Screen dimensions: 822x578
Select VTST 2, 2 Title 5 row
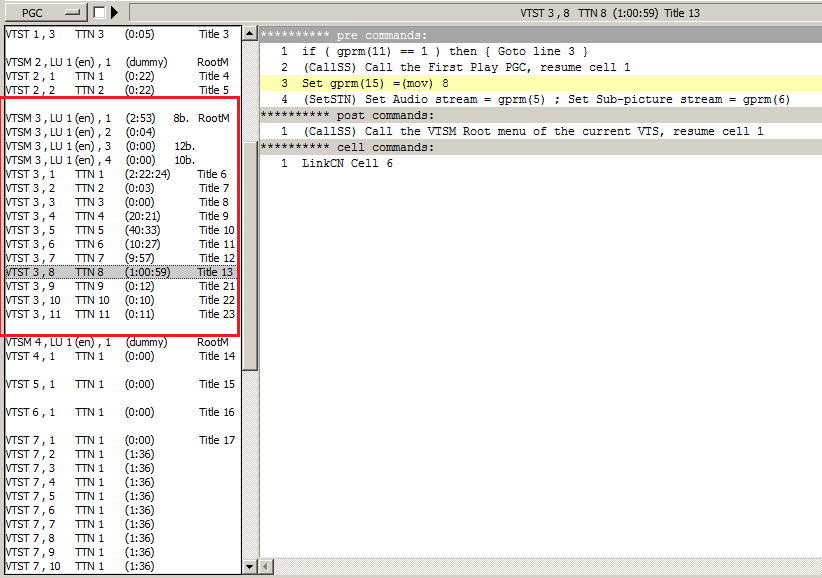point(122,90)
